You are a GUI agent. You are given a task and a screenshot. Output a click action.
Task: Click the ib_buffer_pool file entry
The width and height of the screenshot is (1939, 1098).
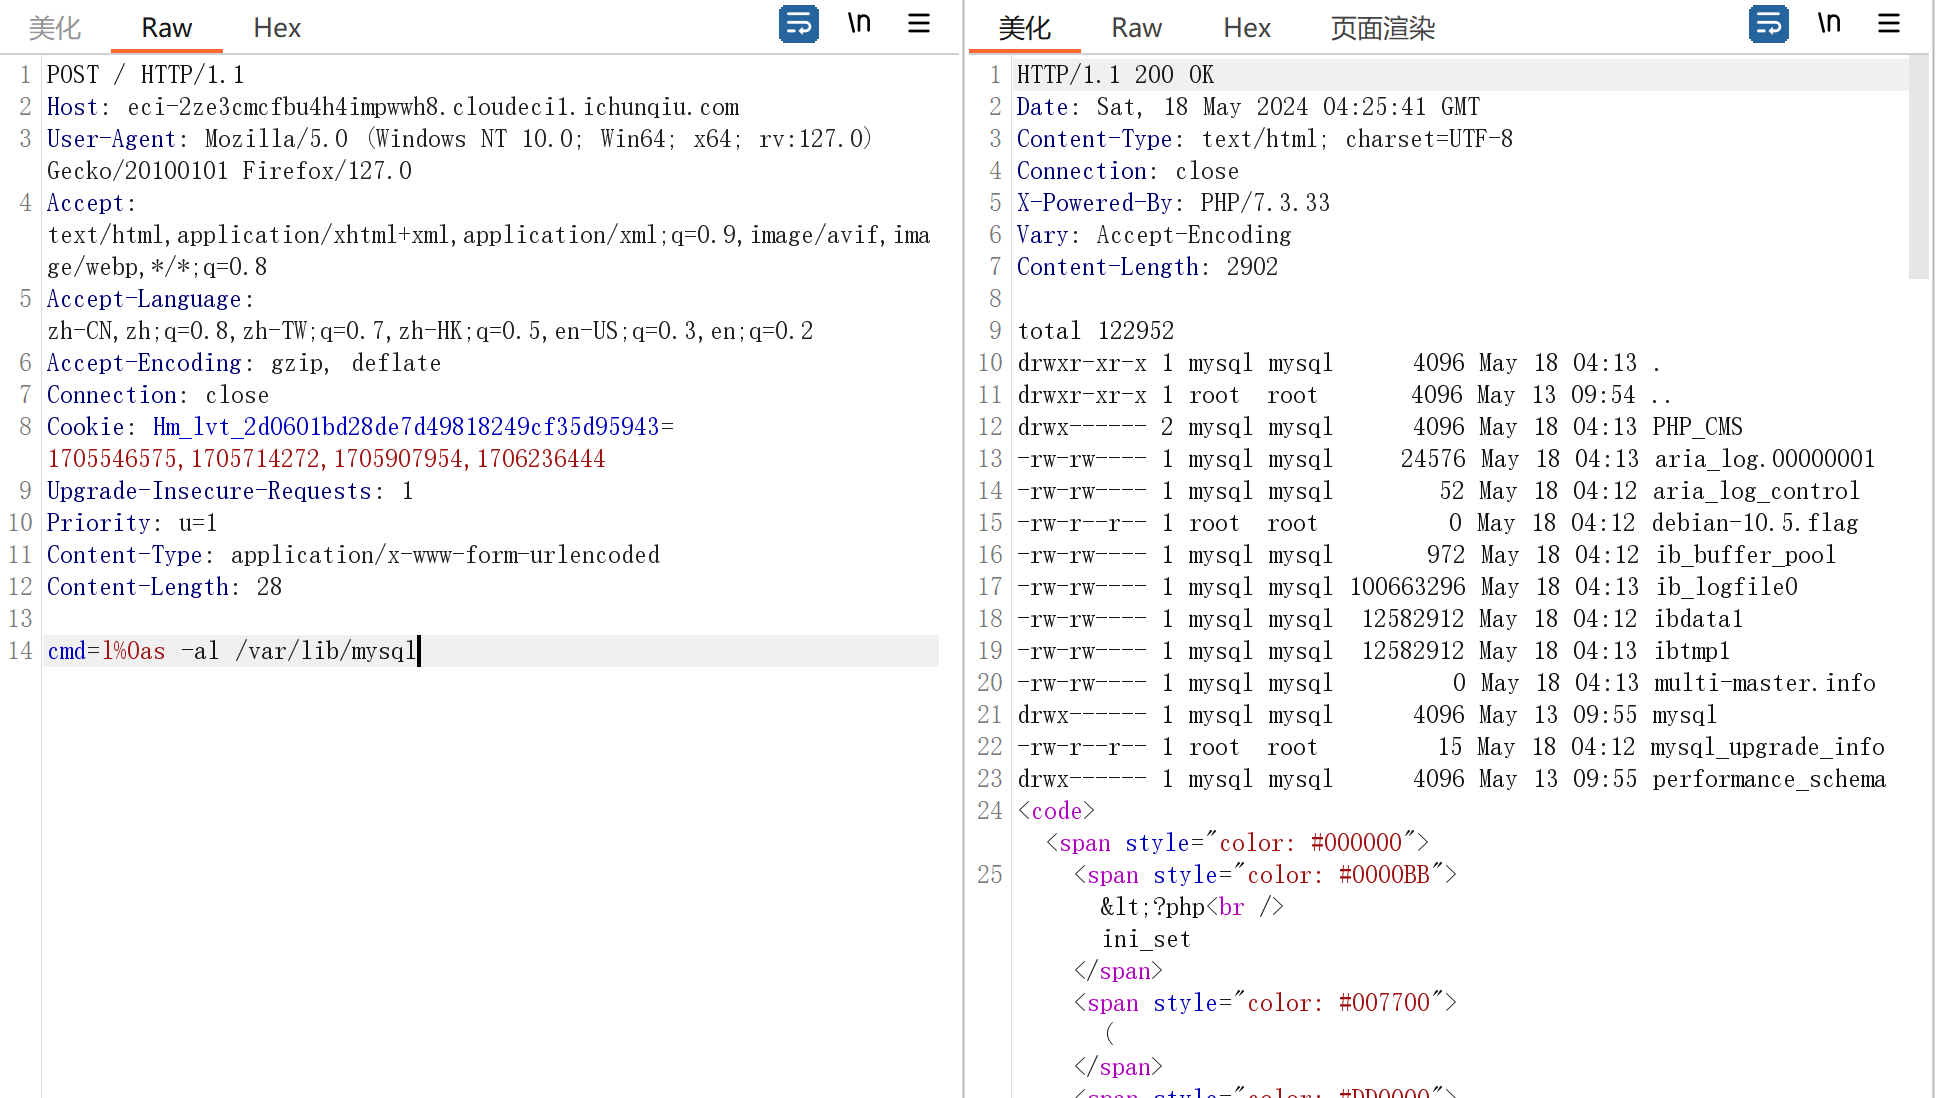click(x=1746, y=555)
